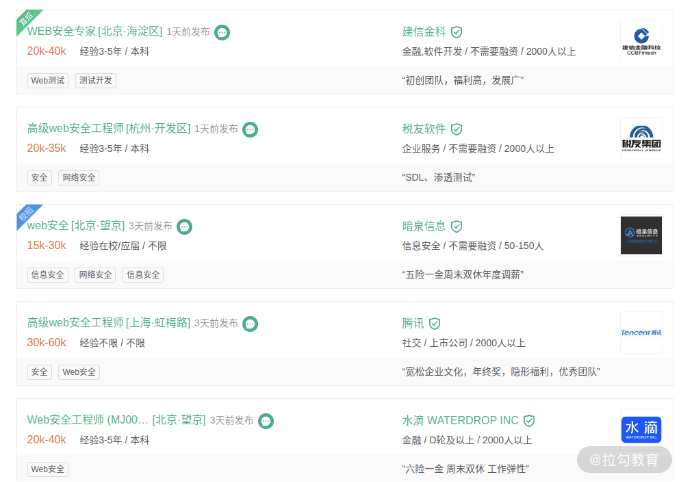This screenshot has height=482, width=682.
Task: Open the Tencent company logo
Action: point(641,333)
